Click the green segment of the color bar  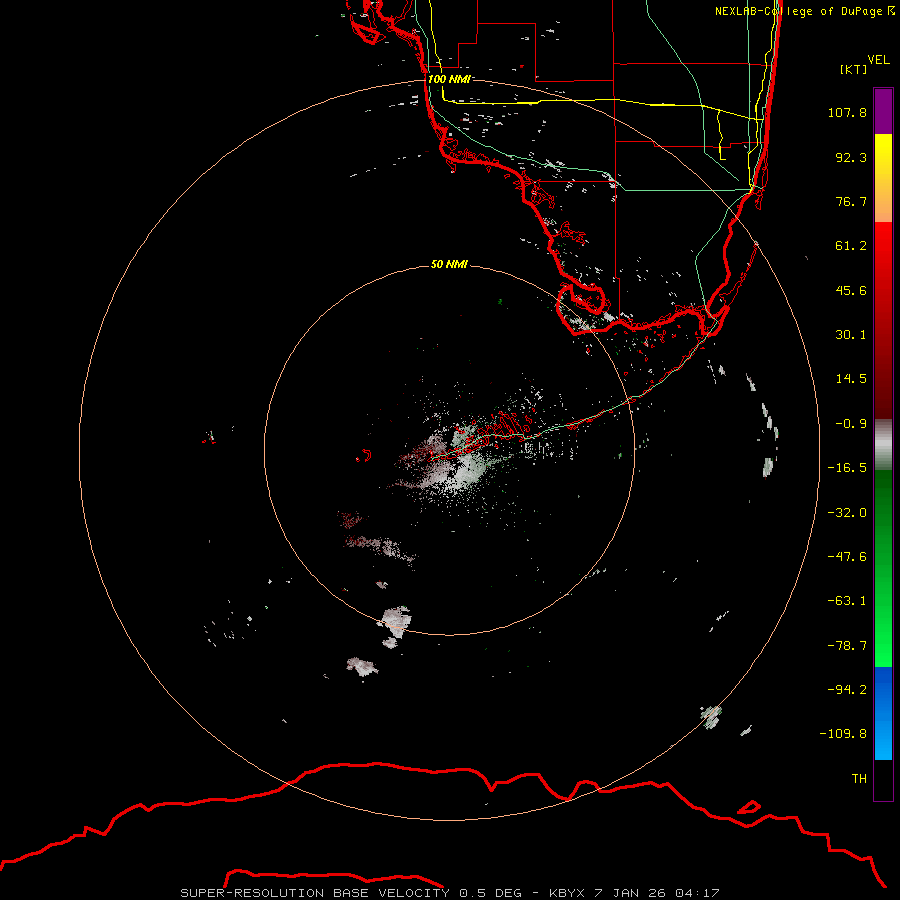(883, 569)
